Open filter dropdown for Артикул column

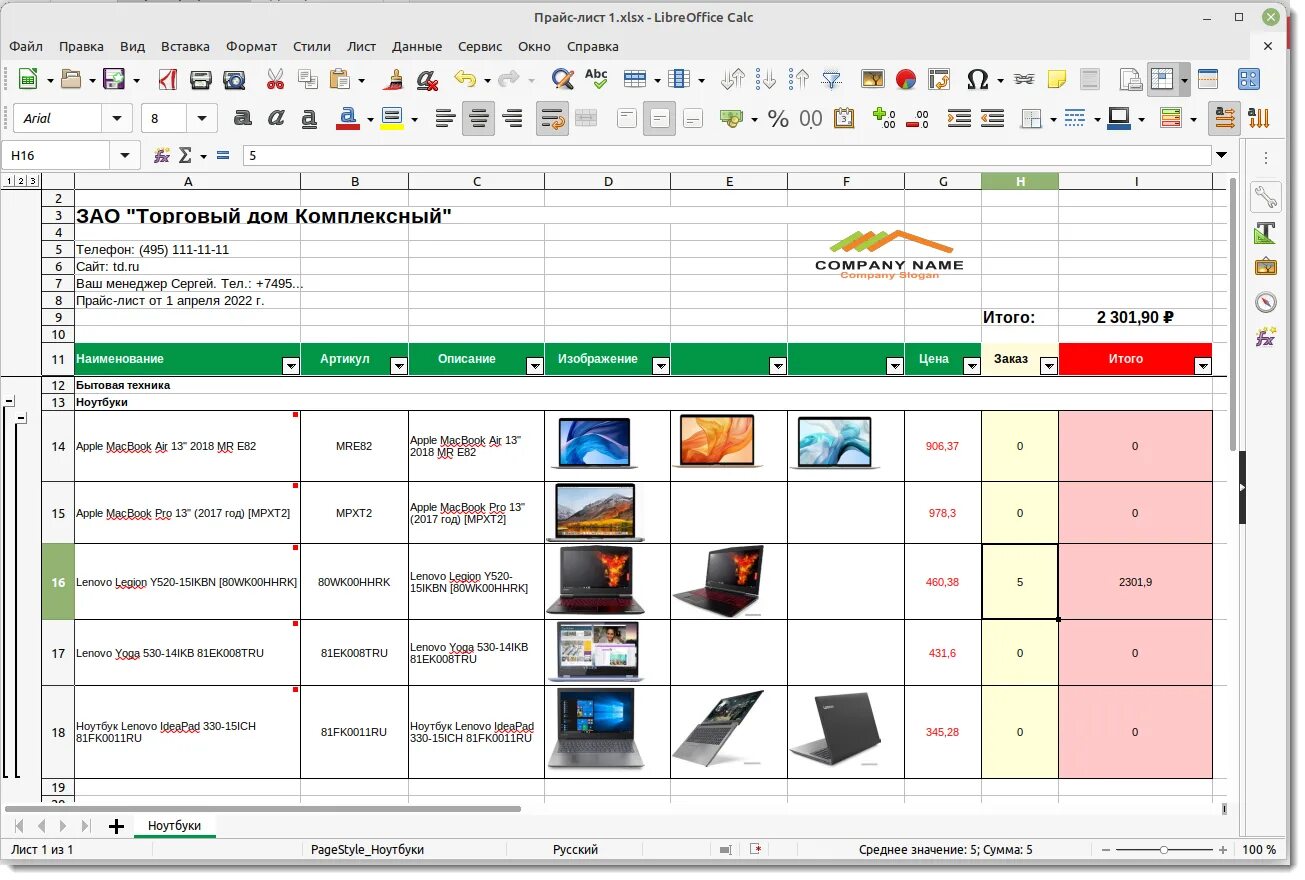[399, 366]
